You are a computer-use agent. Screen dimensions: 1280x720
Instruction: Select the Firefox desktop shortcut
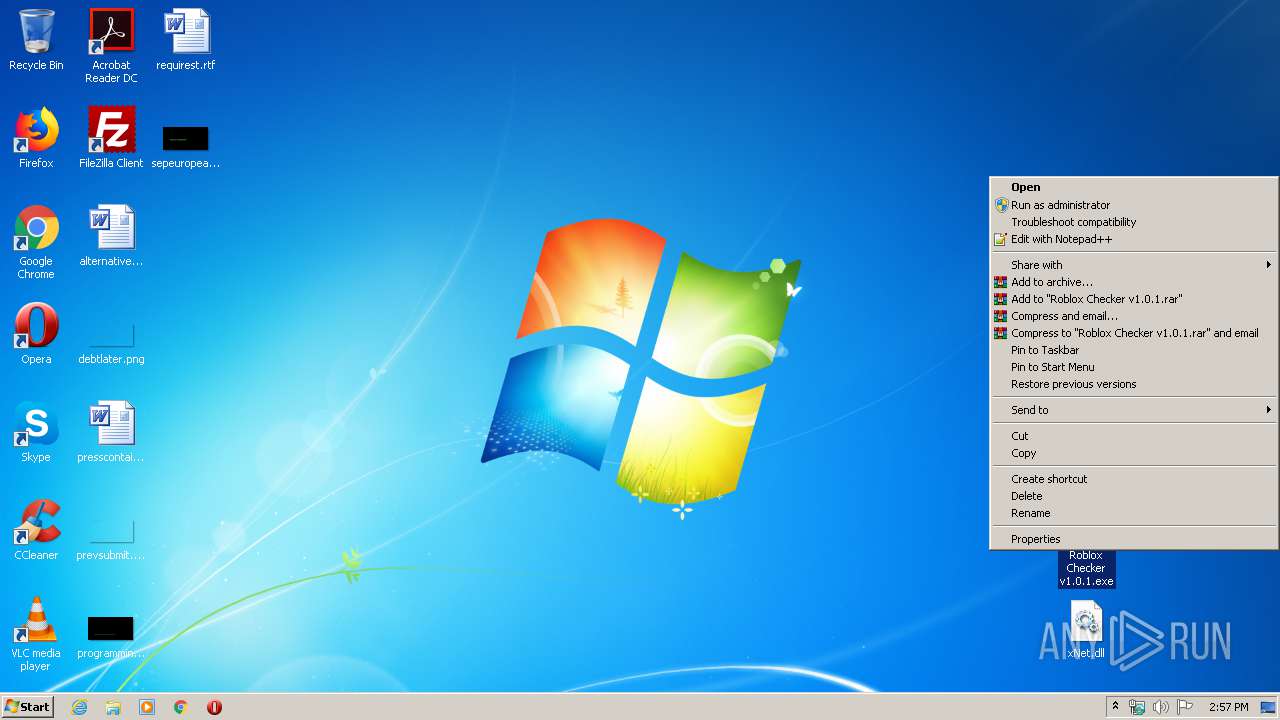pos(36,138)
